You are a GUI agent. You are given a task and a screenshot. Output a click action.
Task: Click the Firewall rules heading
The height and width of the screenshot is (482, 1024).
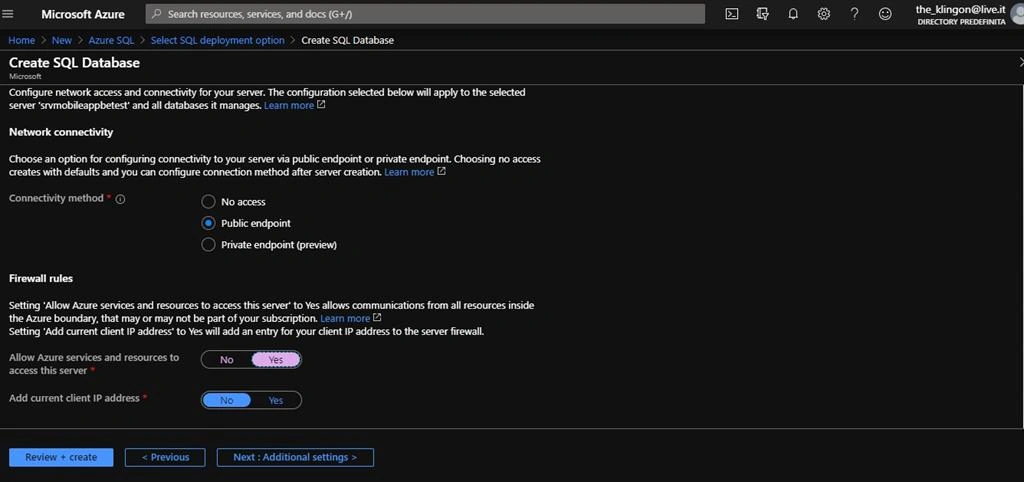click(41, 278)
